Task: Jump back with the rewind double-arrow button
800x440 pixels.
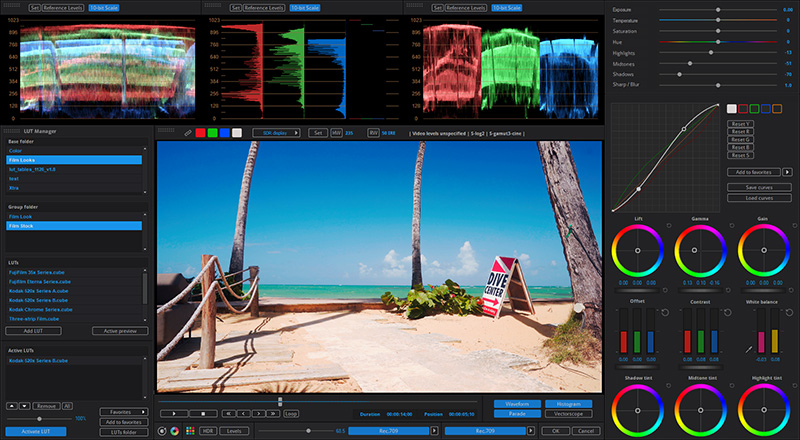Action: click(x=229, y=413)
